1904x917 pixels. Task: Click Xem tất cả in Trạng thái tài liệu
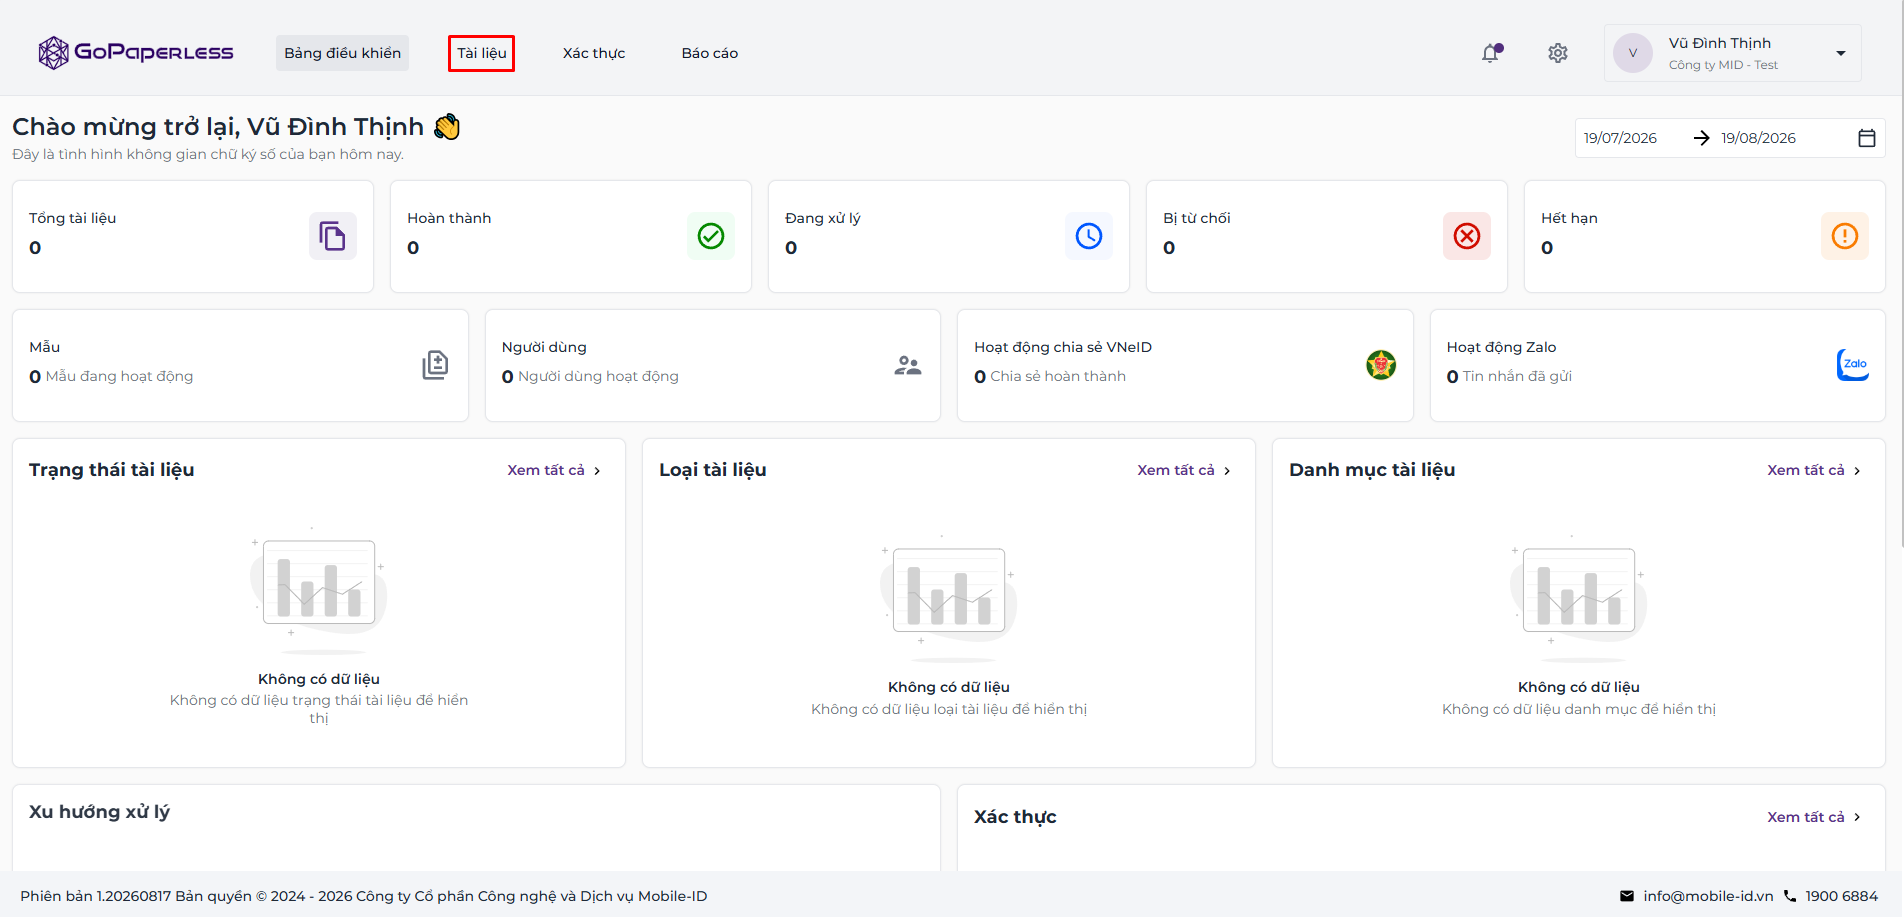(x=554, y=470)
